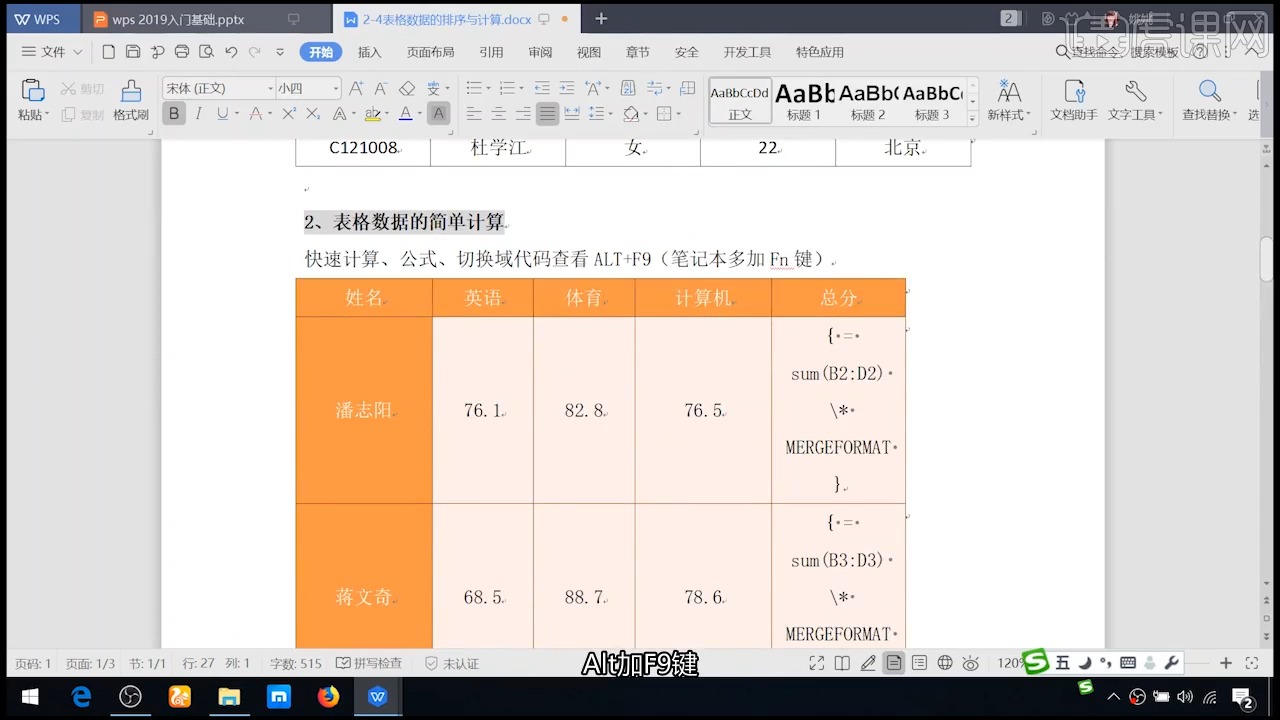Apply superscript formatting
This screenshot has width=1280, height=720.
[x=288, y=113]
